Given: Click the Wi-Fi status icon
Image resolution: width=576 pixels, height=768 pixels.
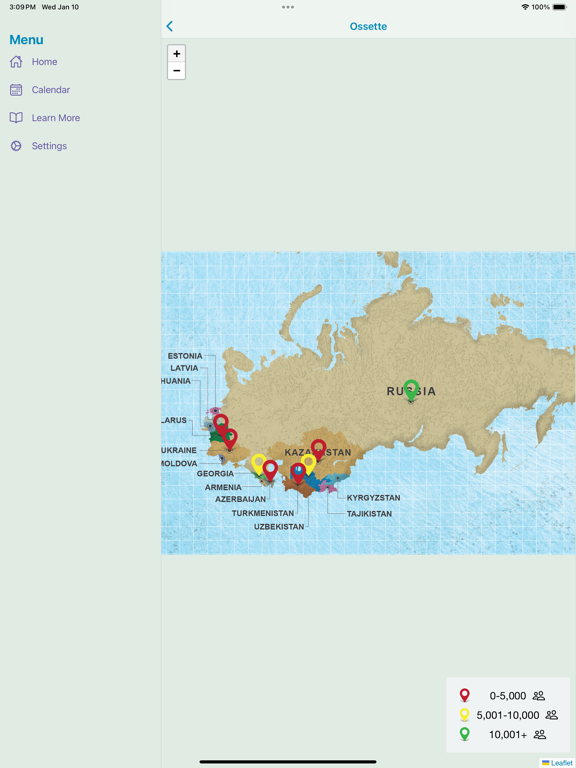Looking at the screenshot, I should coord(525,7).
